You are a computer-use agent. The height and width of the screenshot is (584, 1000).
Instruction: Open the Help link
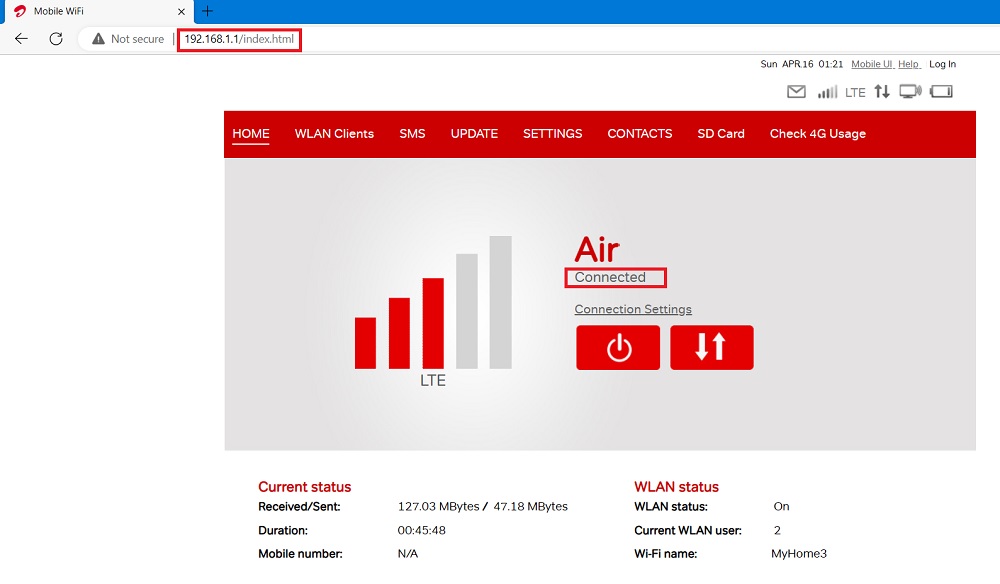[x=909, y=63]
